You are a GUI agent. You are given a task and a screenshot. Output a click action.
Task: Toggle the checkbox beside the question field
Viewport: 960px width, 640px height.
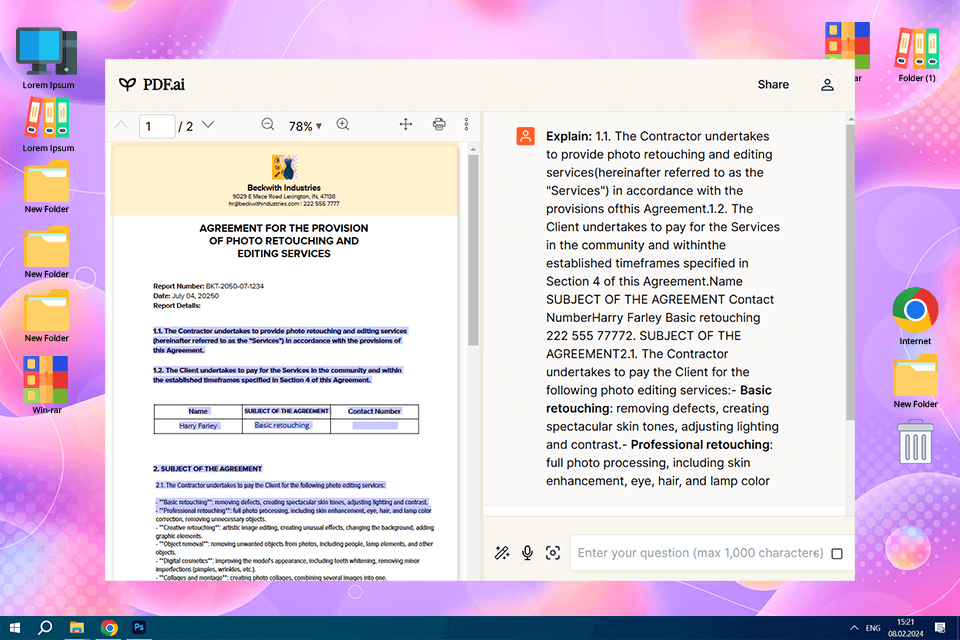(x=837, y=554)
